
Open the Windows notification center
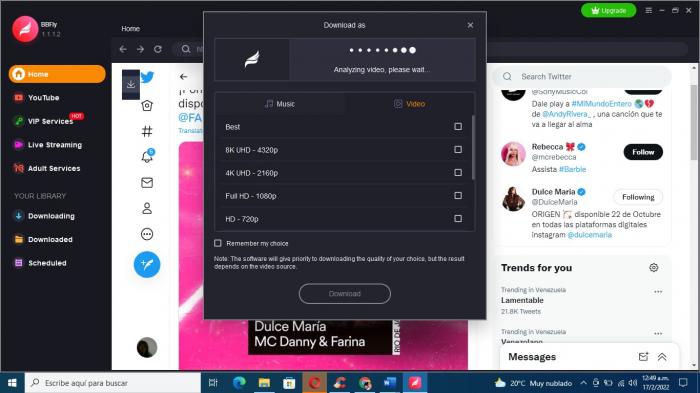coord(683,383)
